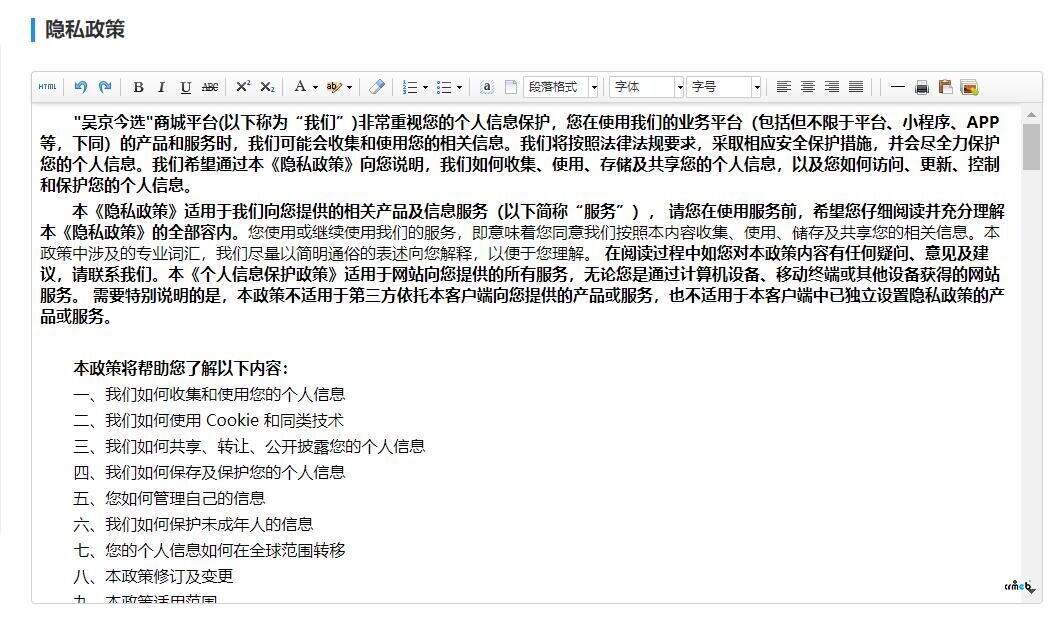This screenshot has width=1051, height=619.
Task: Click the line 七、您的个人信息如何在全球范围转移
Action: [x=209, y=551]
